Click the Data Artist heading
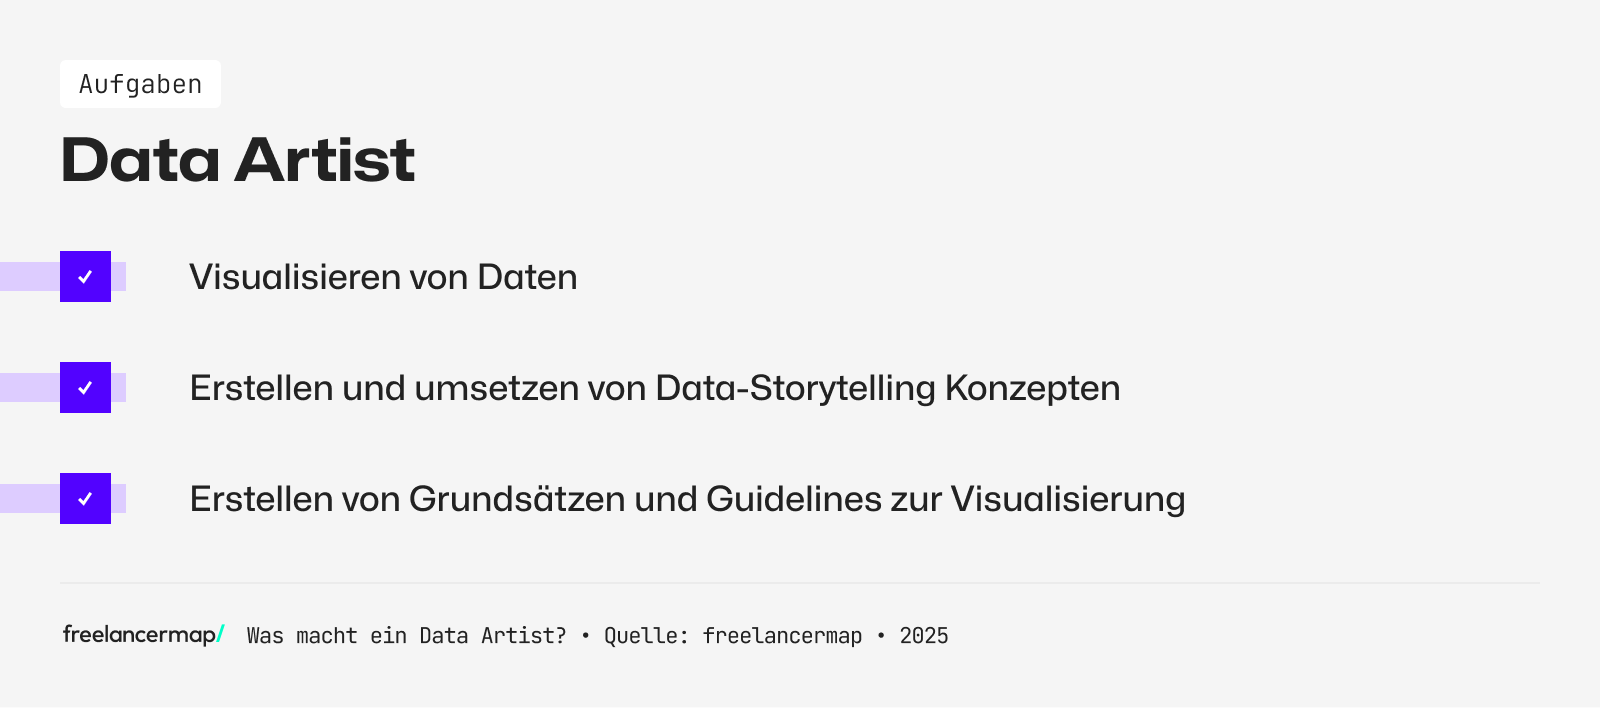Screen dimensions: 1600x708 (238, 160)
